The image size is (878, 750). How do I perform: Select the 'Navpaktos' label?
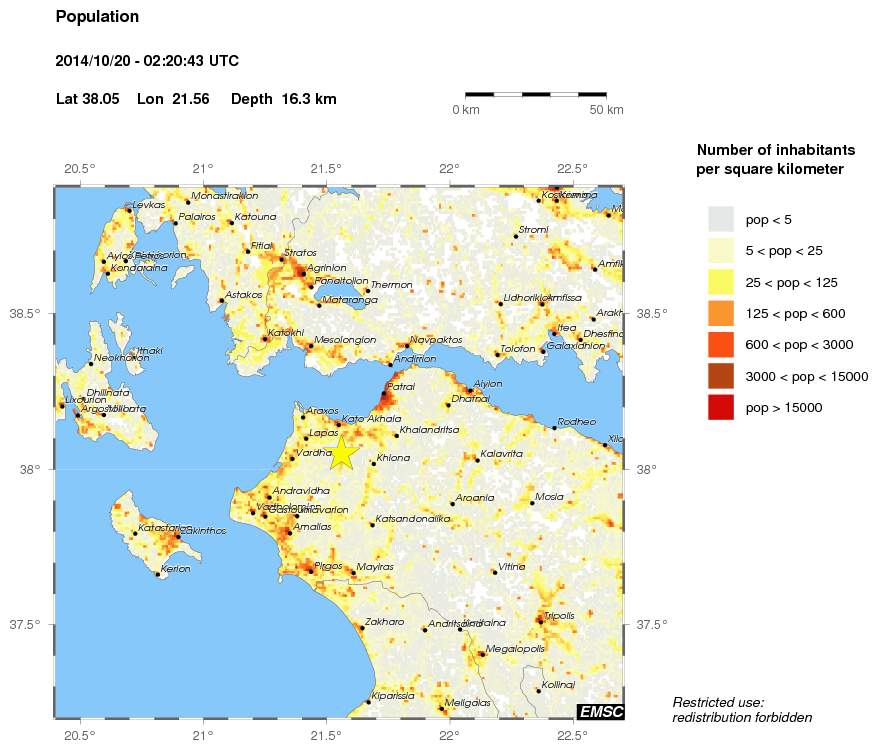click(x=436, y=339)
